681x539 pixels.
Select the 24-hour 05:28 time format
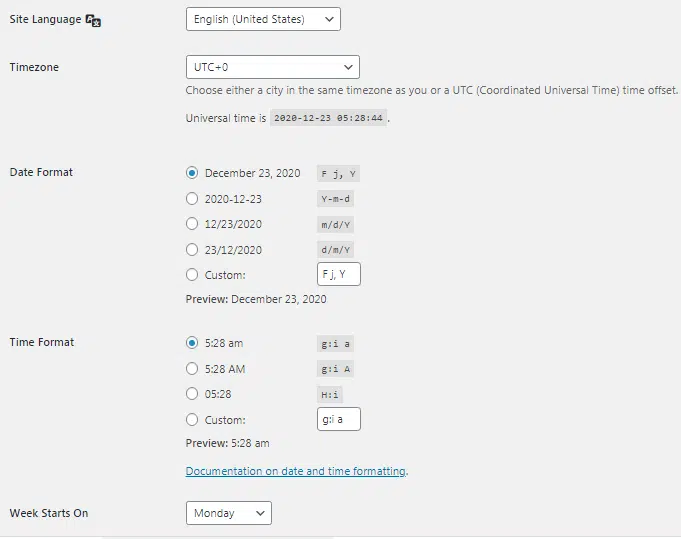(192, 394)
